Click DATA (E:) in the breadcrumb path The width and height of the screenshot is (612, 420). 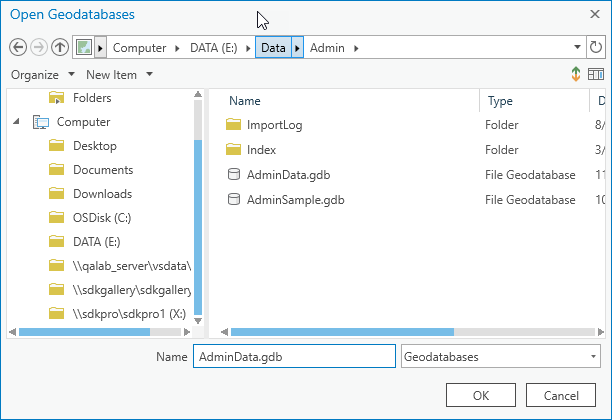coord(213,48)
